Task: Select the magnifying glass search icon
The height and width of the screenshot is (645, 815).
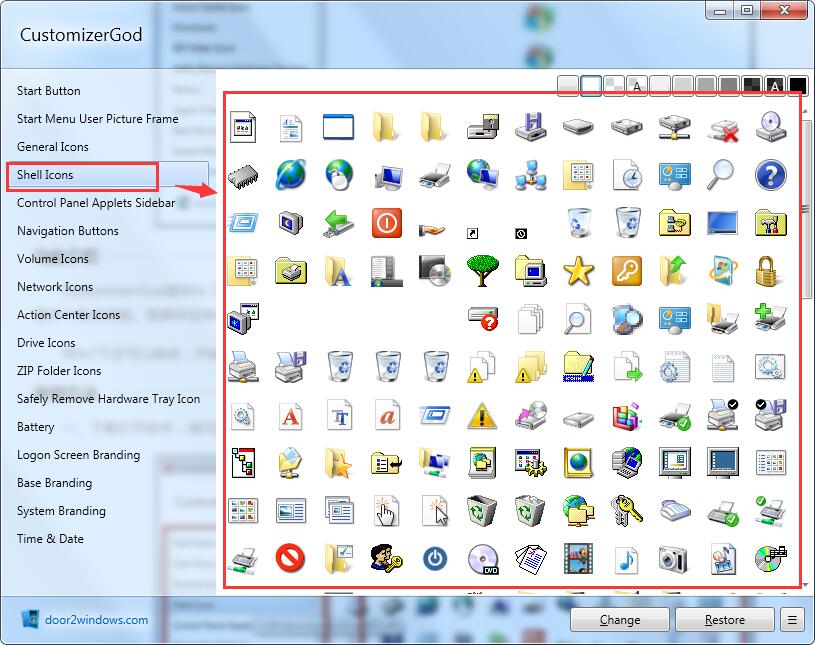Action: pos(721,175)
